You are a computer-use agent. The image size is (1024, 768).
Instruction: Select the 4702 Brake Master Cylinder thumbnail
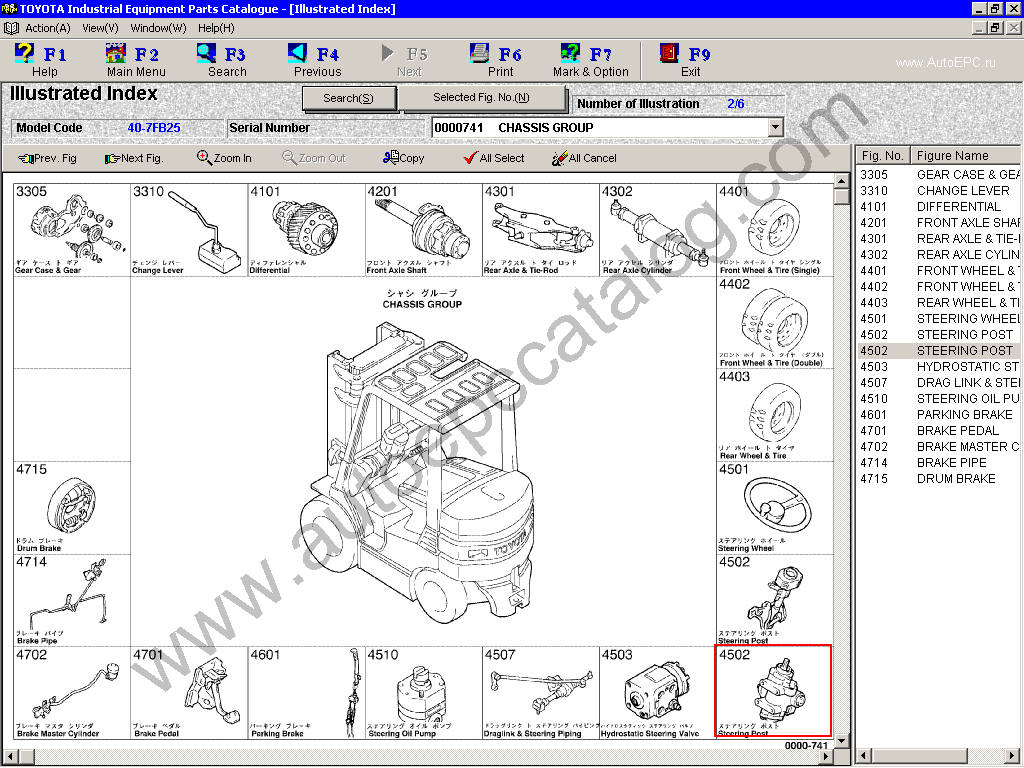pos(72,694)
